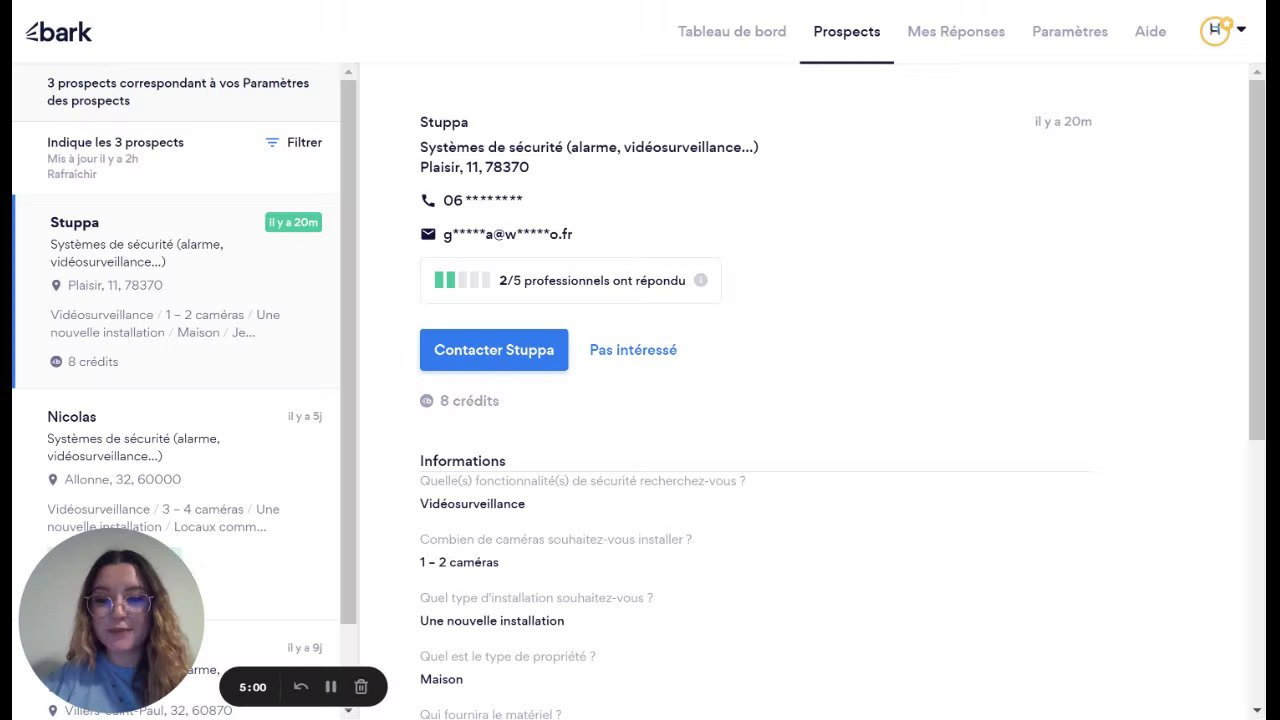Click the left list scrollbar up arrow
The height and width of the screenshot is (720, 1280).
click(348, 72)
